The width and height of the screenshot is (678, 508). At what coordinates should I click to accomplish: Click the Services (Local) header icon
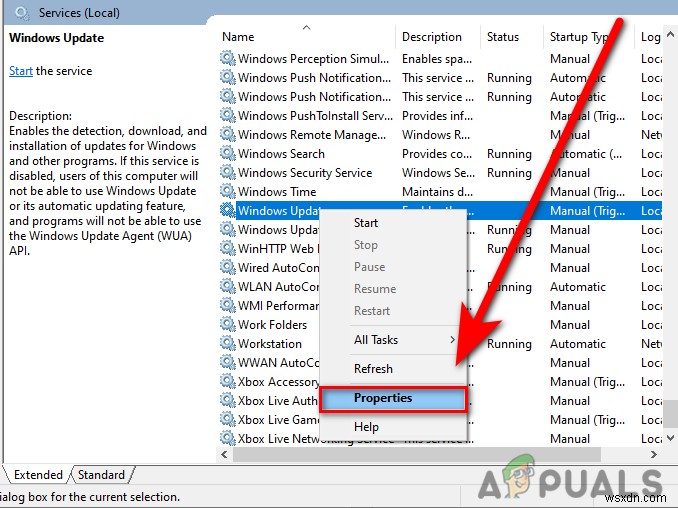(22, 13)
